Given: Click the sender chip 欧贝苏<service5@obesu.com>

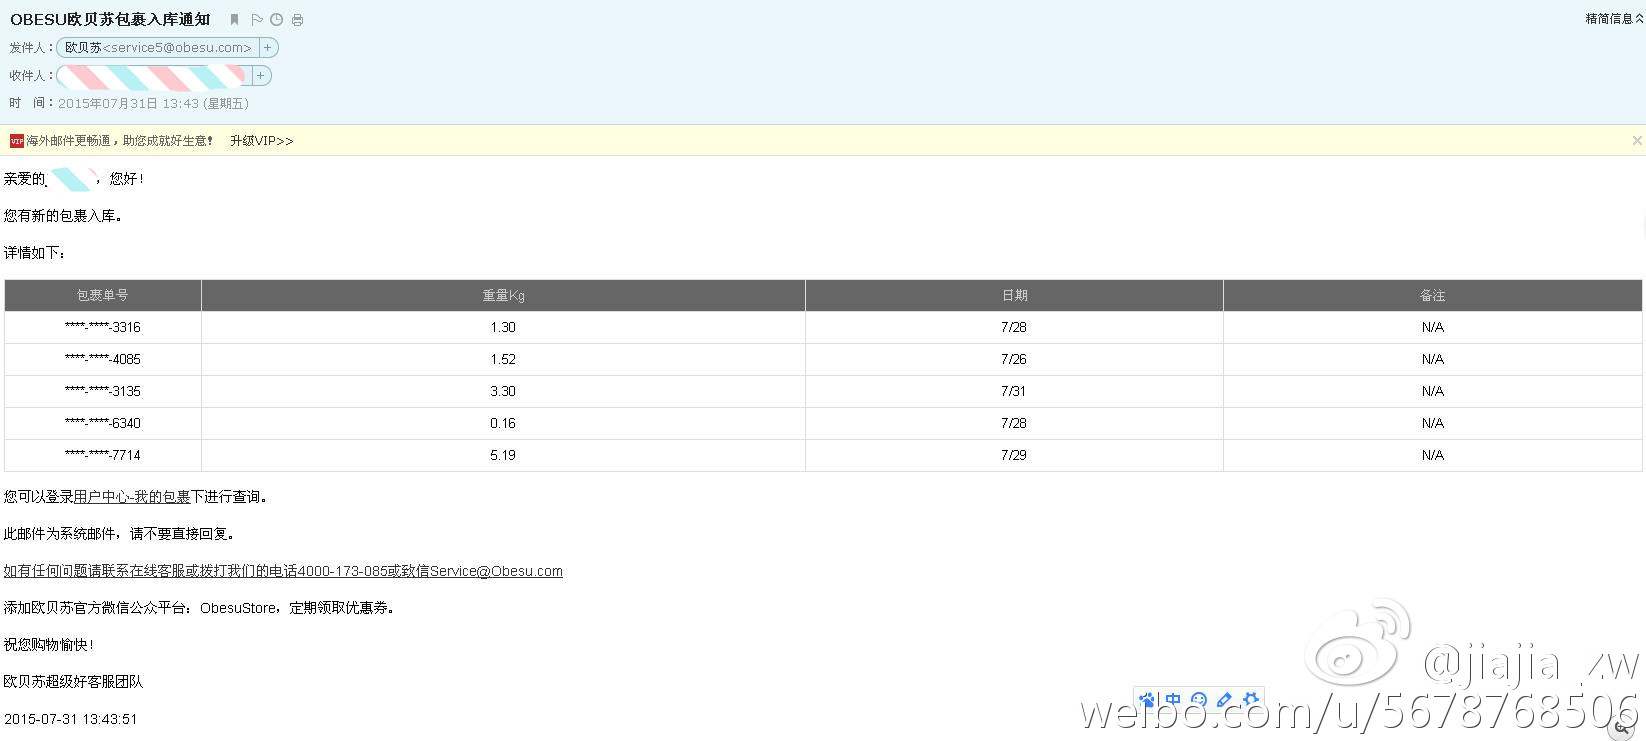Looking at the screenshot, I should (x=158, y=48).
